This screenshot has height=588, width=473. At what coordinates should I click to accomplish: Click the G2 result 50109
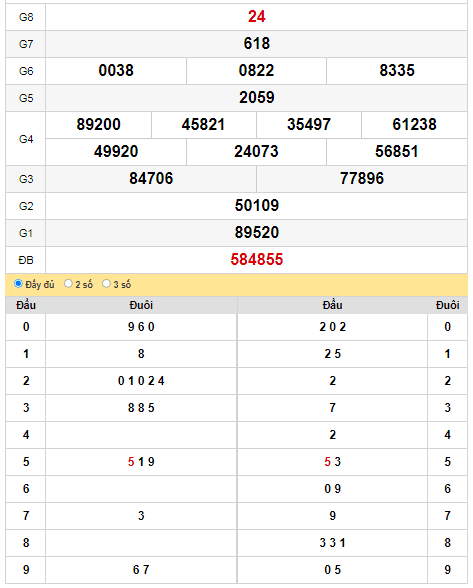pos(257,206)
